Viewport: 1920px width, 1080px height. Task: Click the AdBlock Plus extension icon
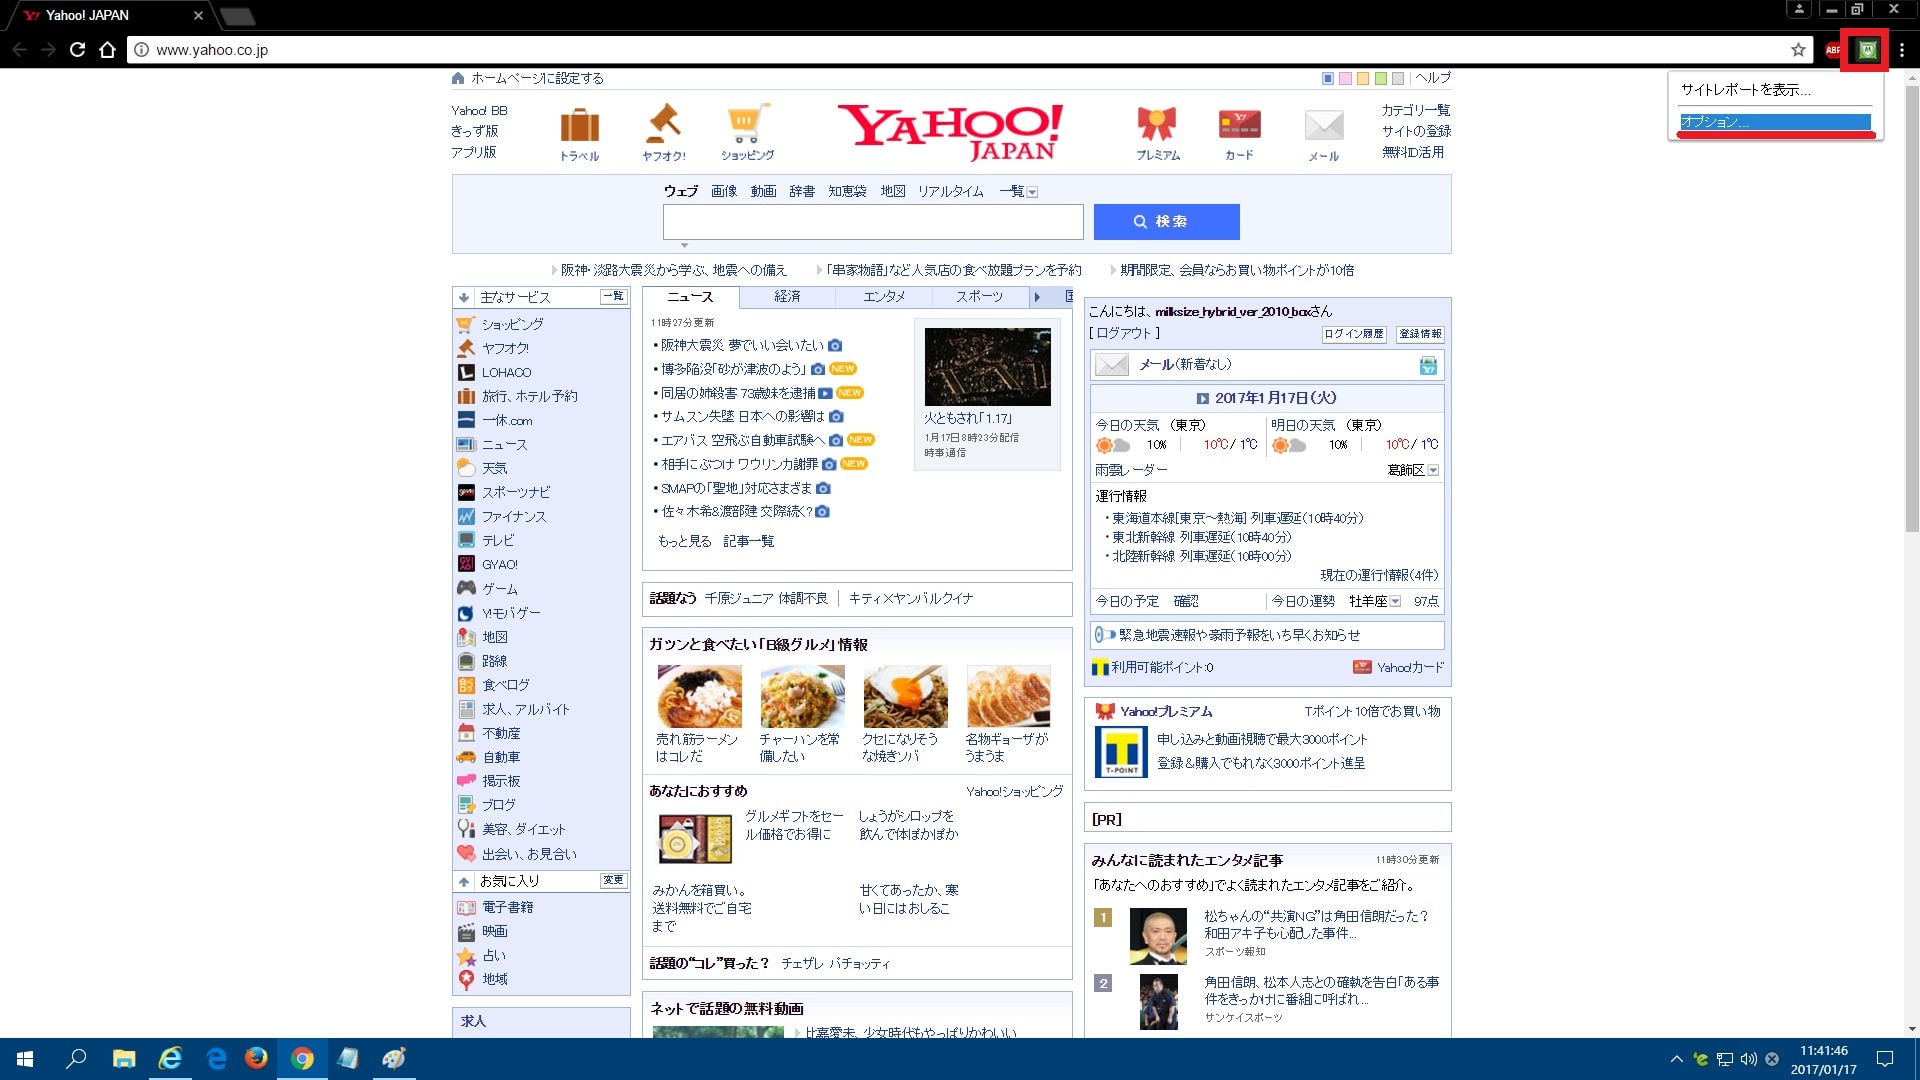click(1833, 50)
